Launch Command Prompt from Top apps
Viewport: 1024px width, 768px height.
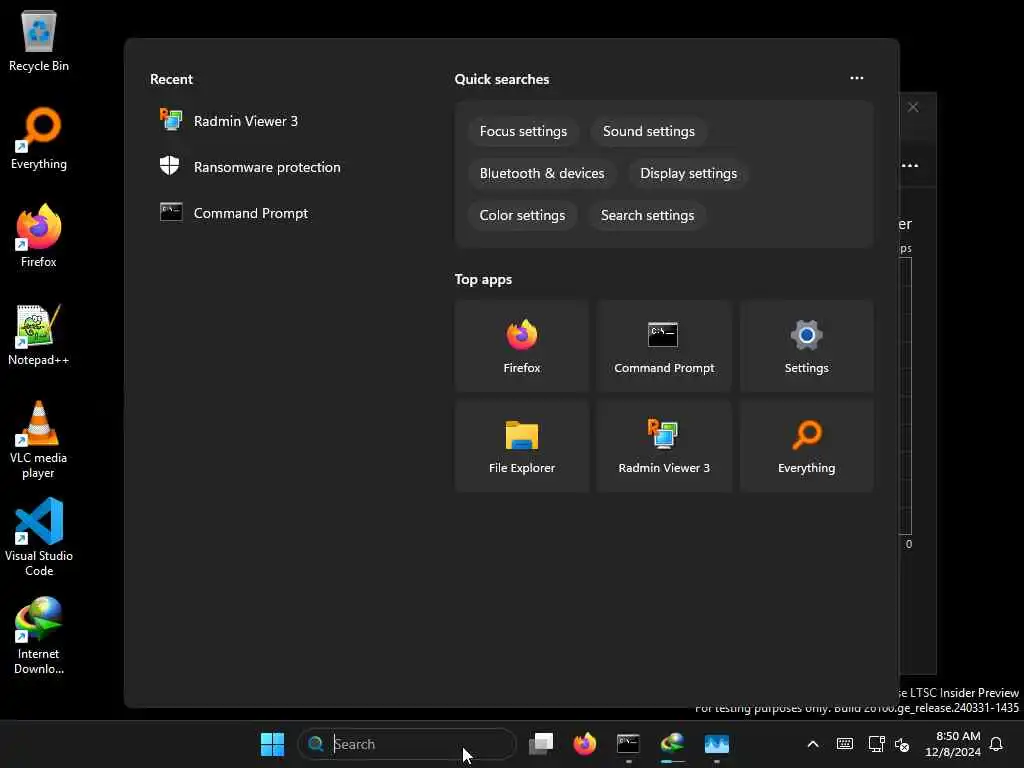click(x=664, y=346)
